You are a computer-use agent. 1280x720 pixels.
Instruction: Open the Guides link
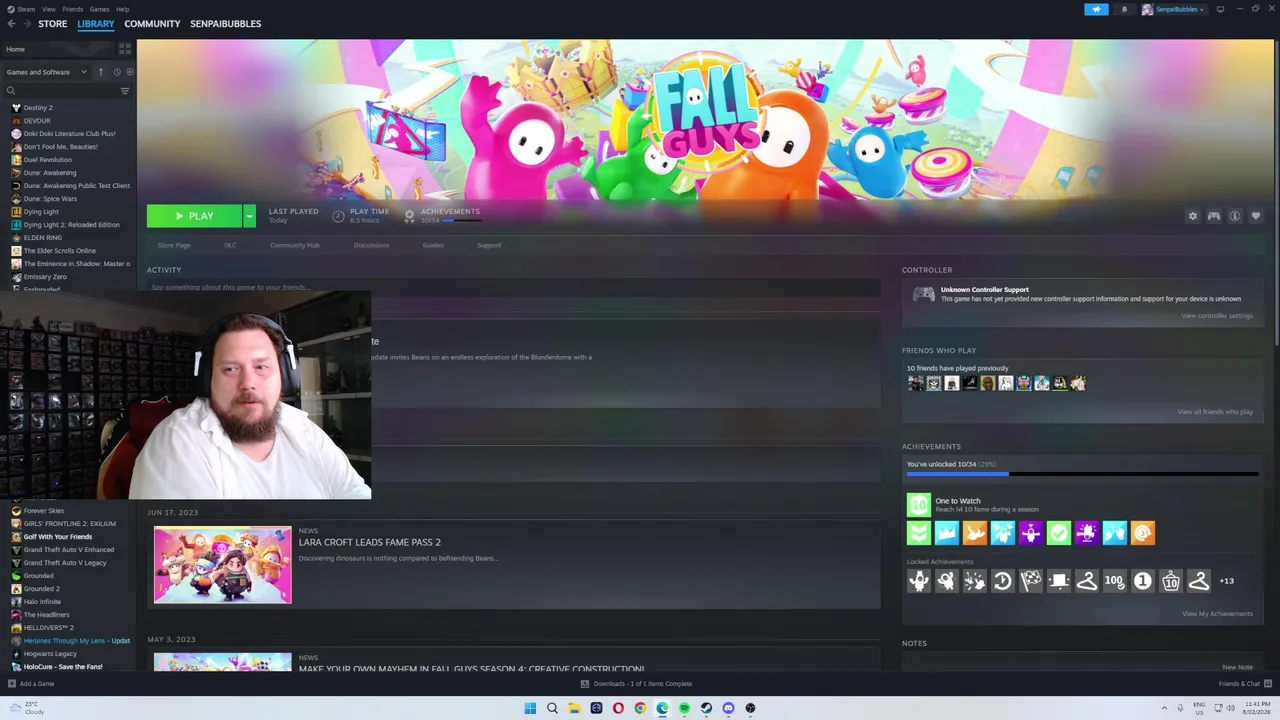[x=433, y=245]
